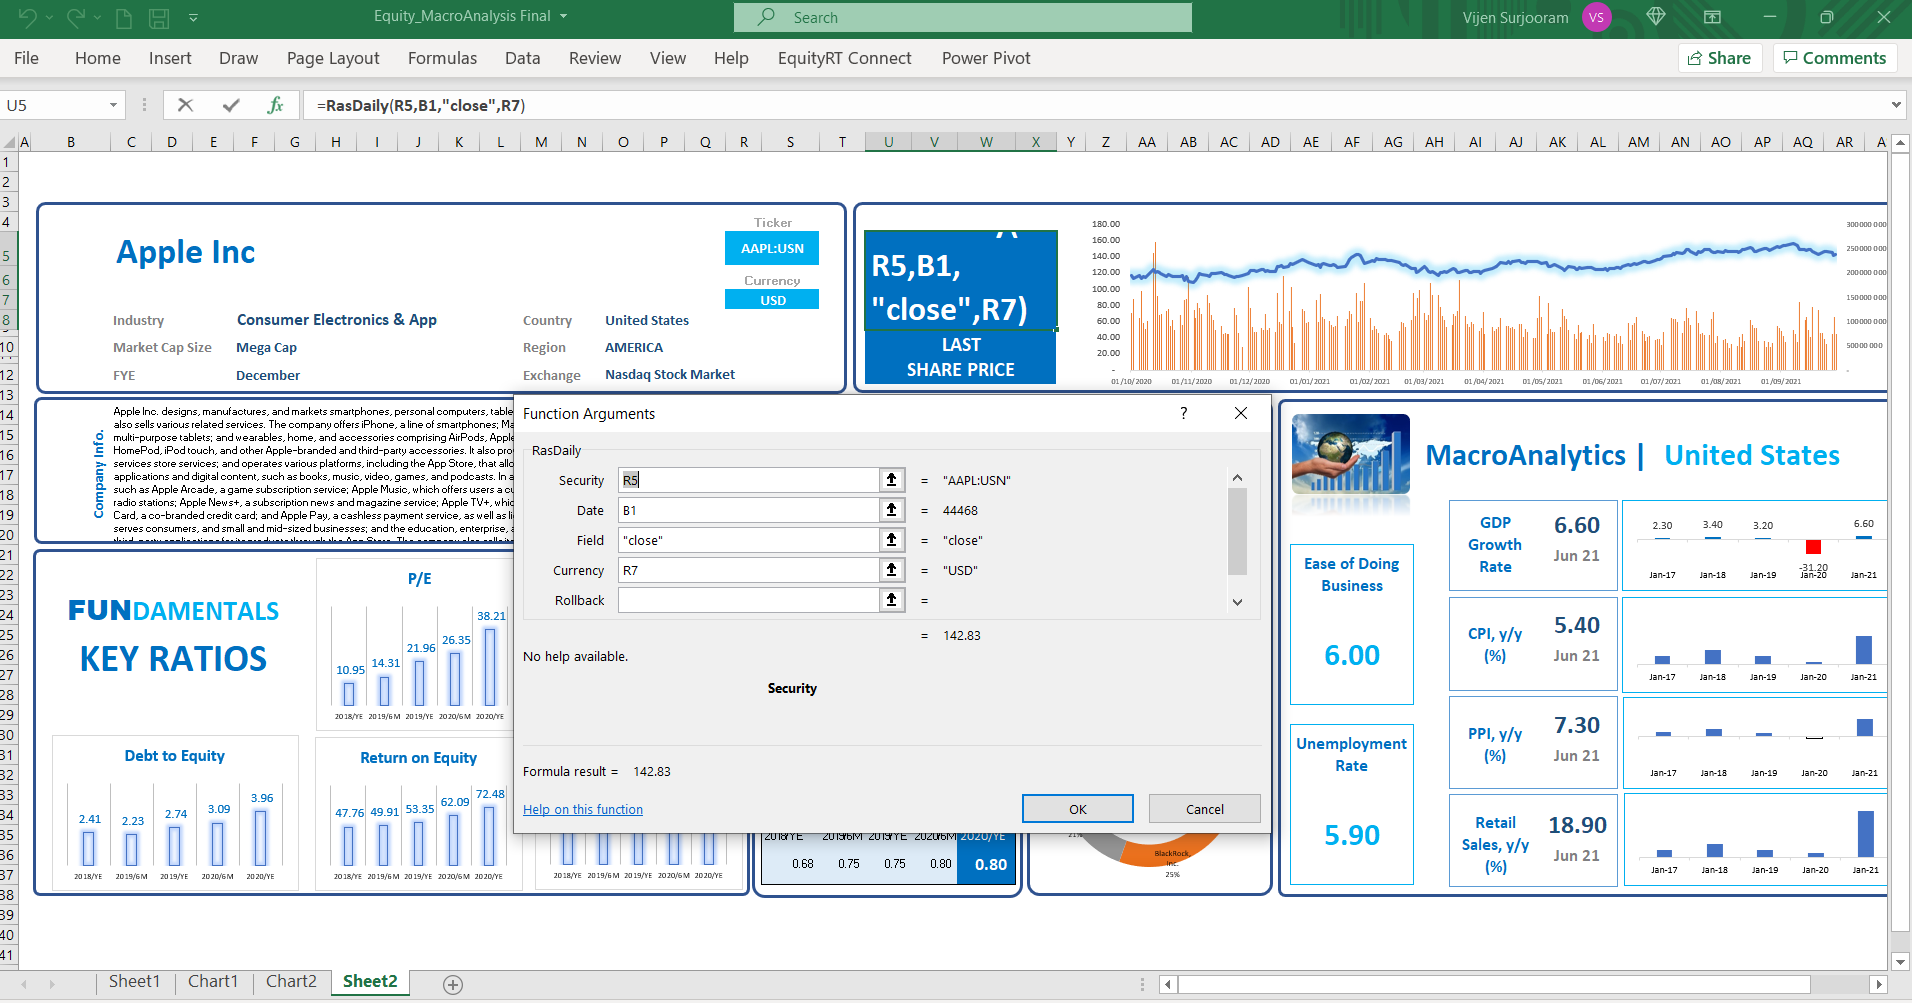Click the Insert Function fx icon
This screenshot has width=1912, height=1003.
(276, 105)
